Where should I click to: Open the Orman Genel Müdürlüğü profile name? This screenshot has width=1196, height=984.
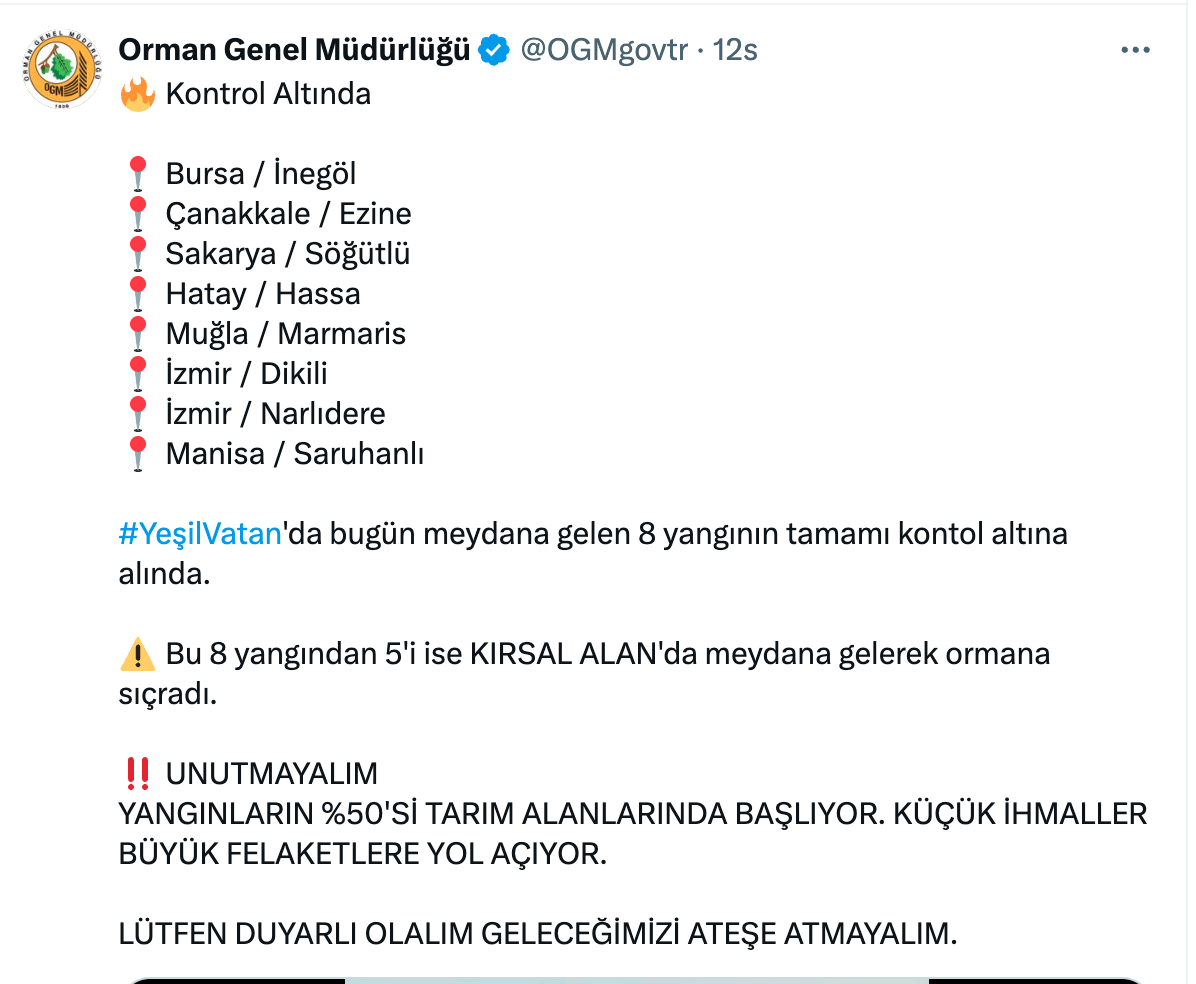point(294,50)
